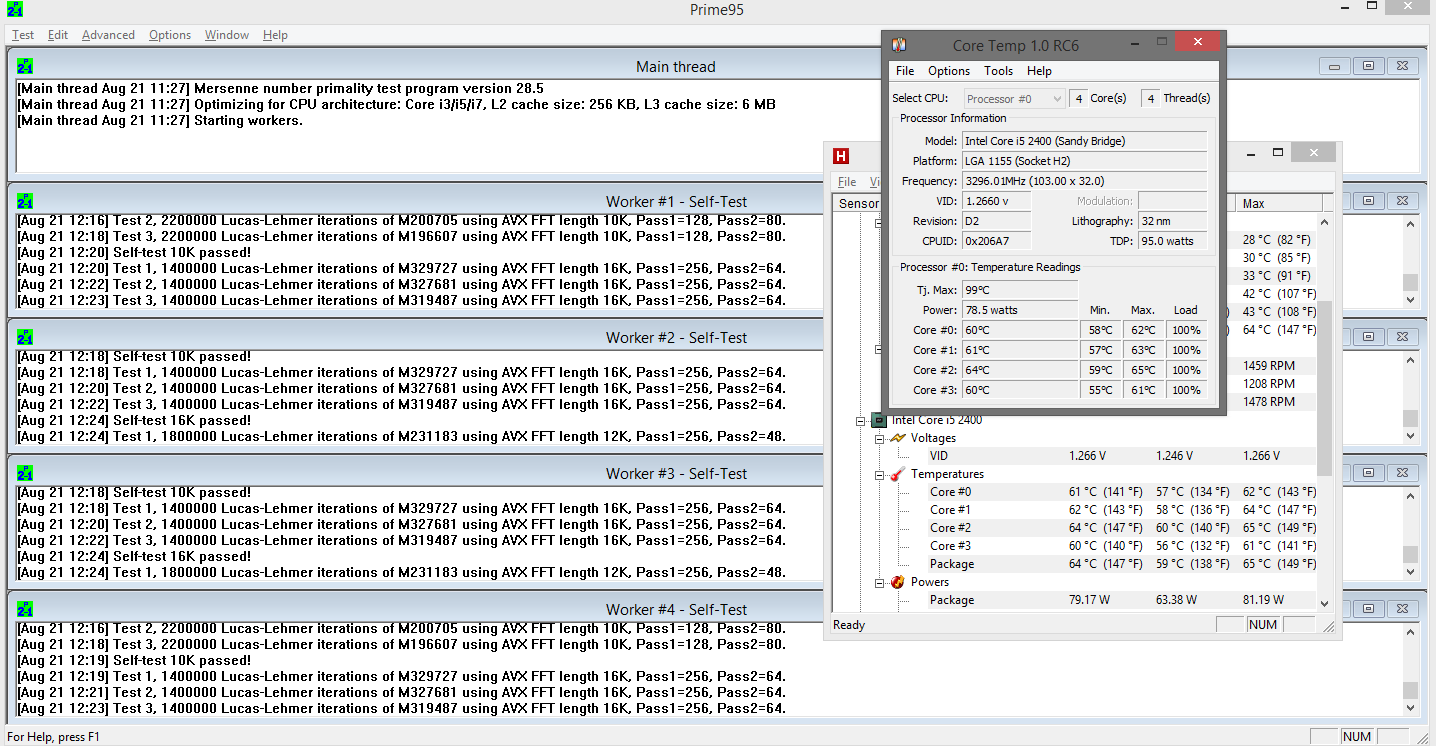Click the Sensor column header in HWMonitor
The image size is (1436, 746).
[858, 203]
